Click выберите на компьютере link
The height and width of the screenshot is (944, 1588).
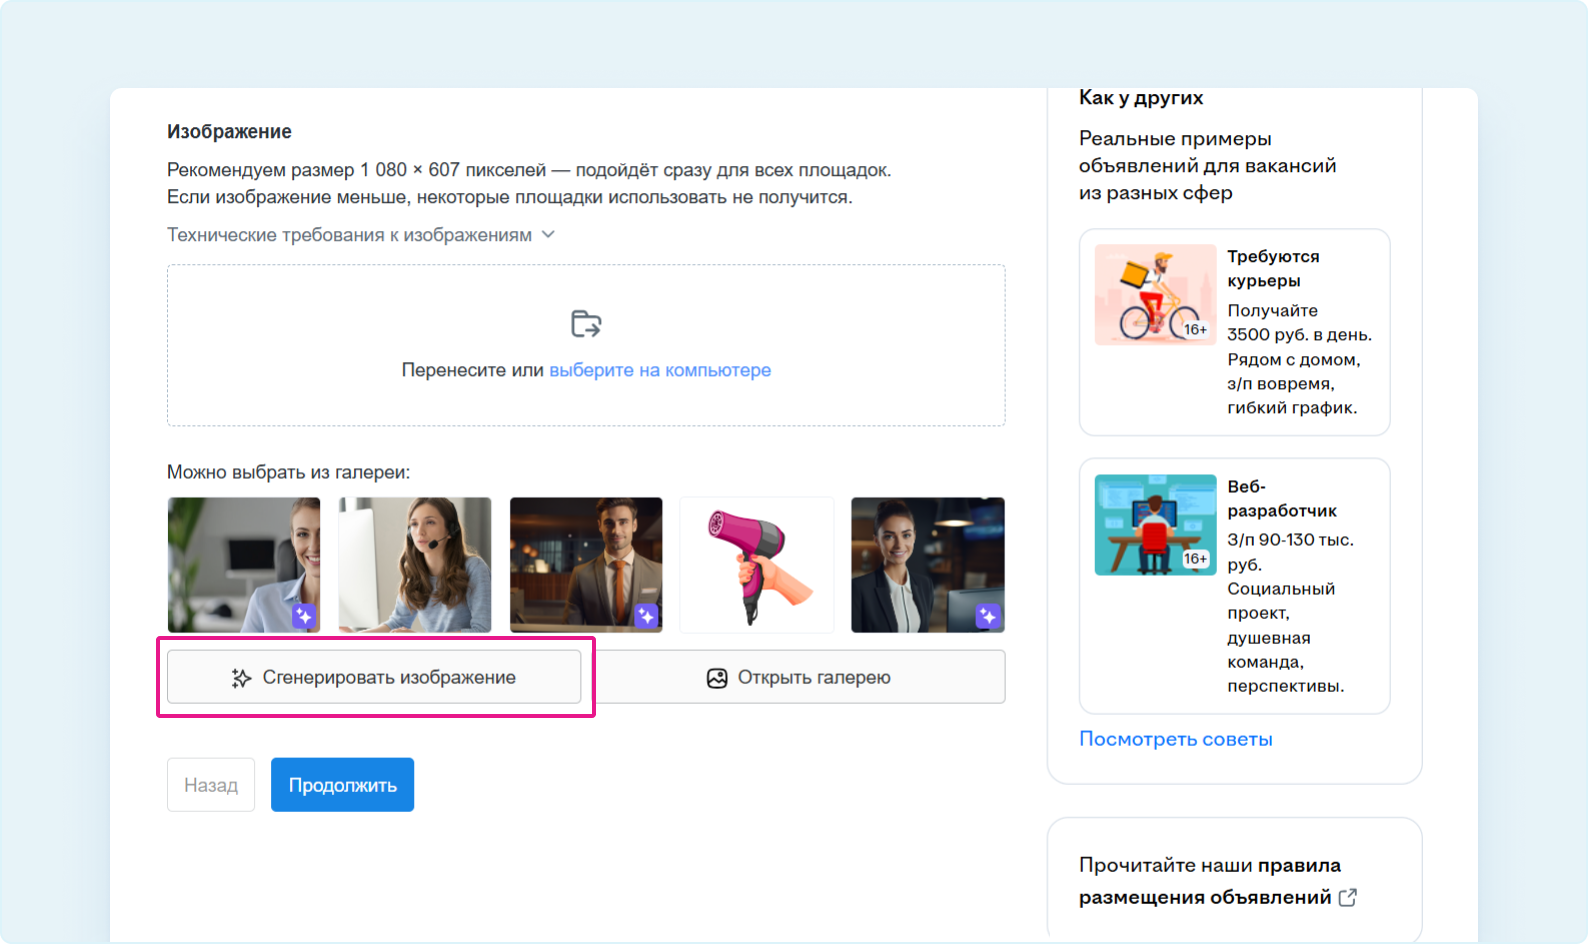point(660,370)
